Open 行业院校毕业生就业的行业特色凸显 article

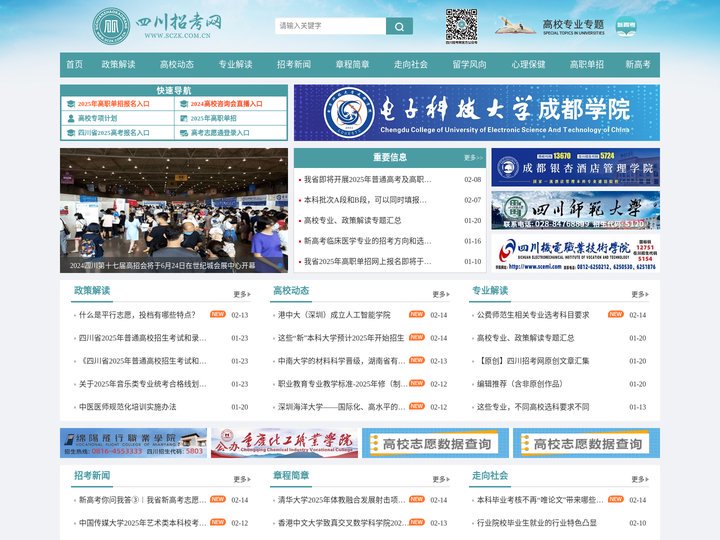(x=536, y=523)
